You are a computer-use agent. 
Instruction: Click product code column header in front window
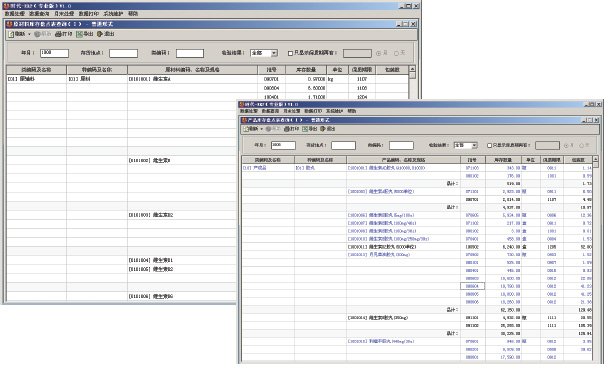[403, 159]
